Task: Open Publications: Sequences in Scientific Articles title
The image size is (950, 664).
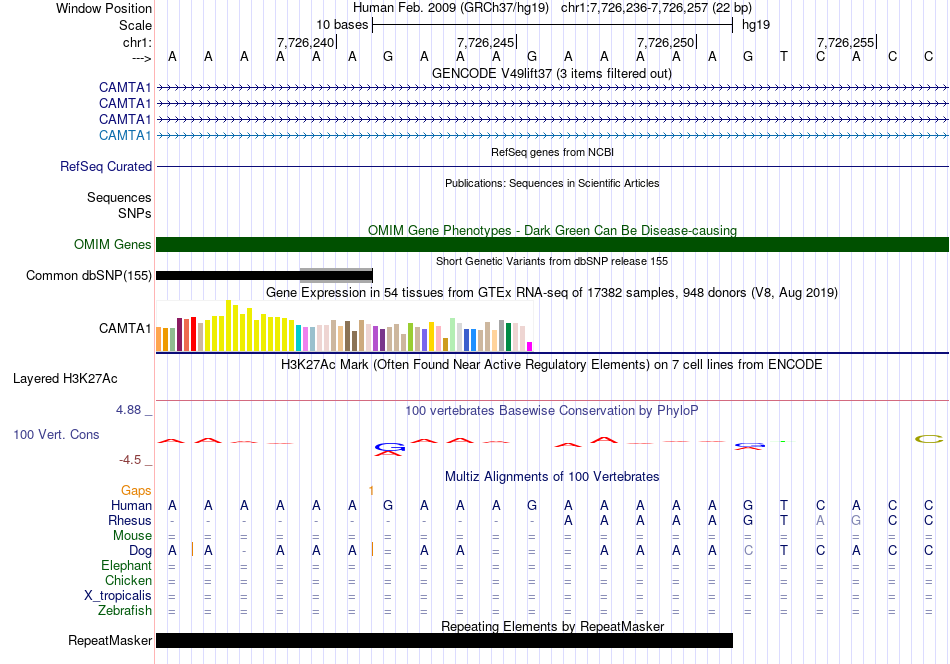Action: 552,183
